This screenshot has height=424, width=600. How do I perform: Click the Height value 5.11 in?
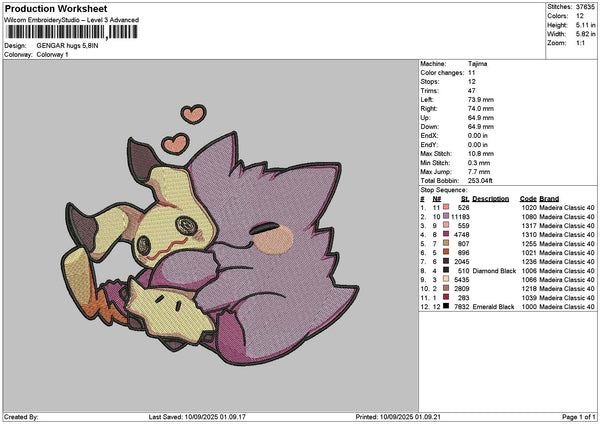[585, 25]
